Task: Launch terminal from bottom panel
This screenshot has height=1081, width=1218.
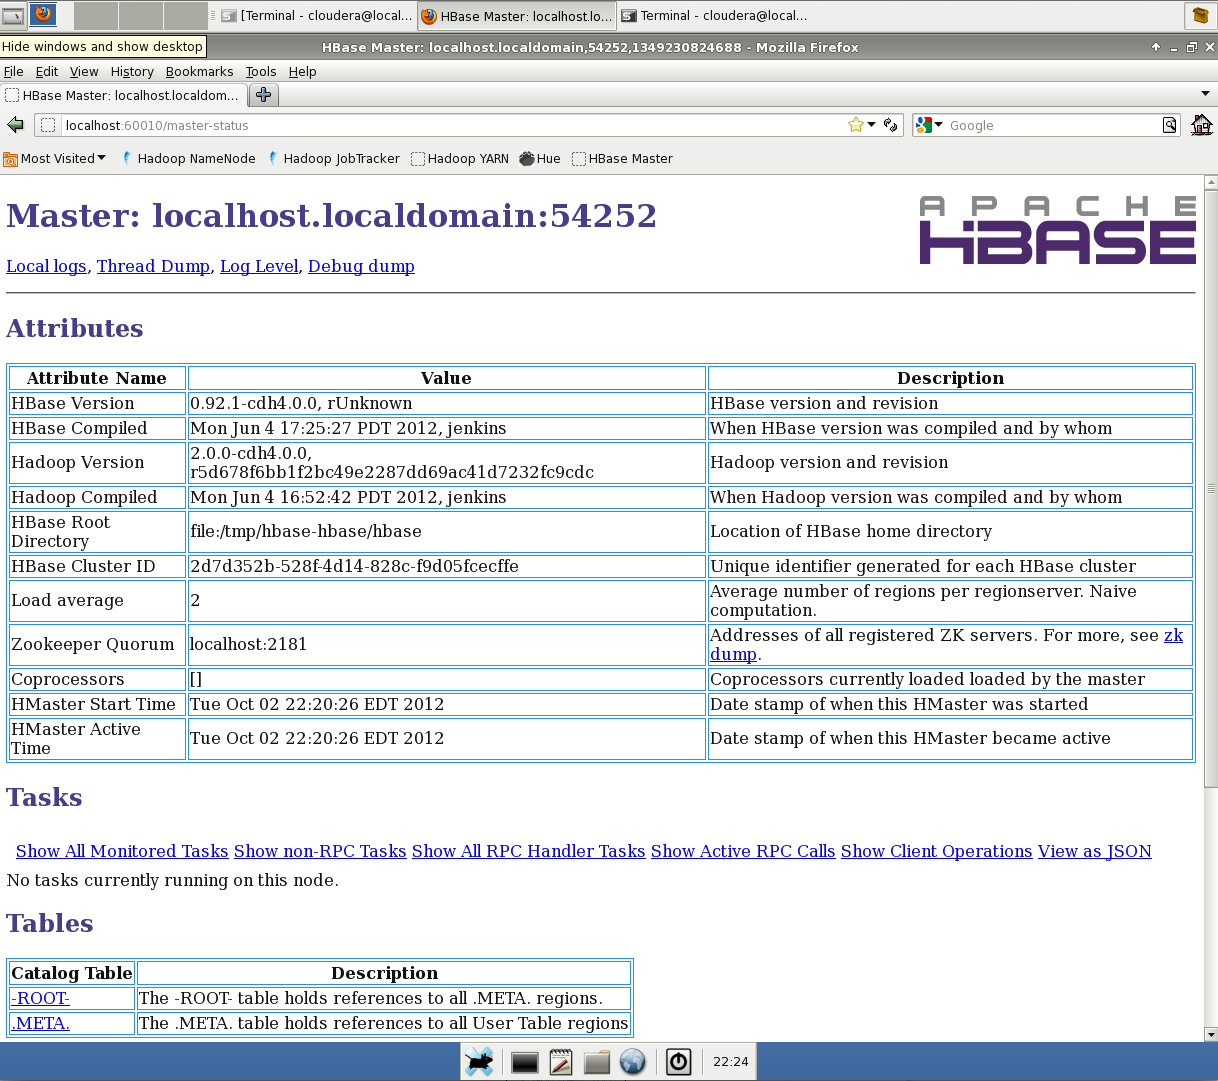Action: [524, 1062]
